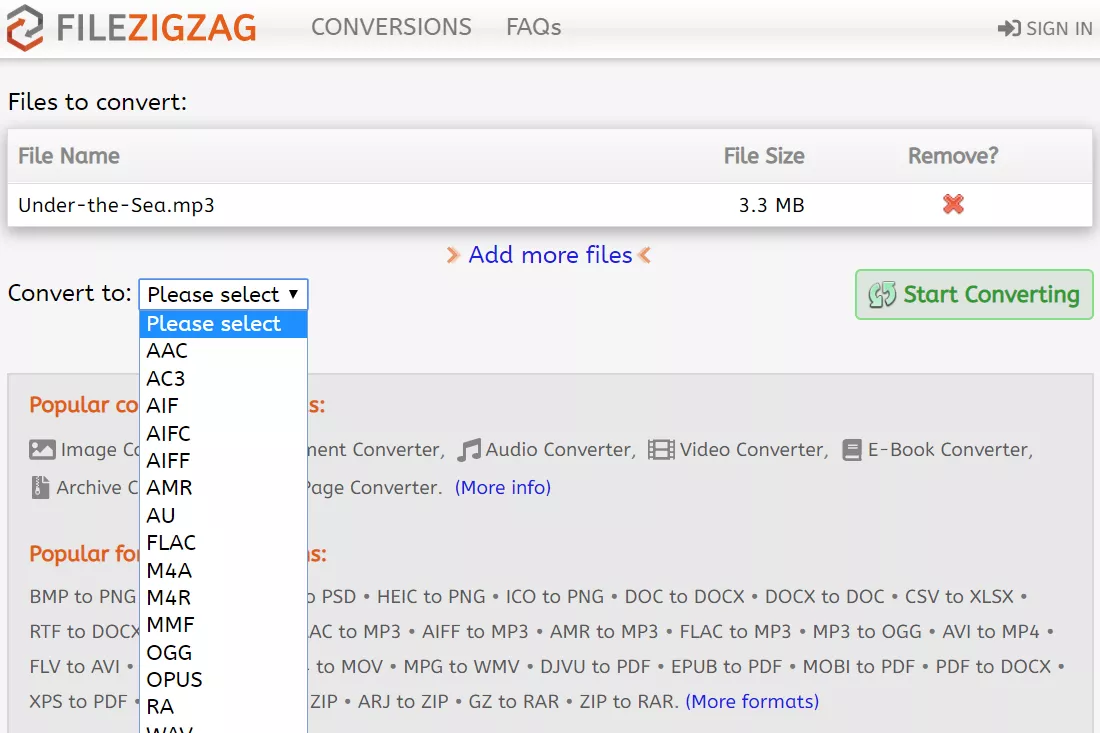This screenshot has width=1100, height=733.
Task: Select AAC as the output format
Action: (165, 351)
